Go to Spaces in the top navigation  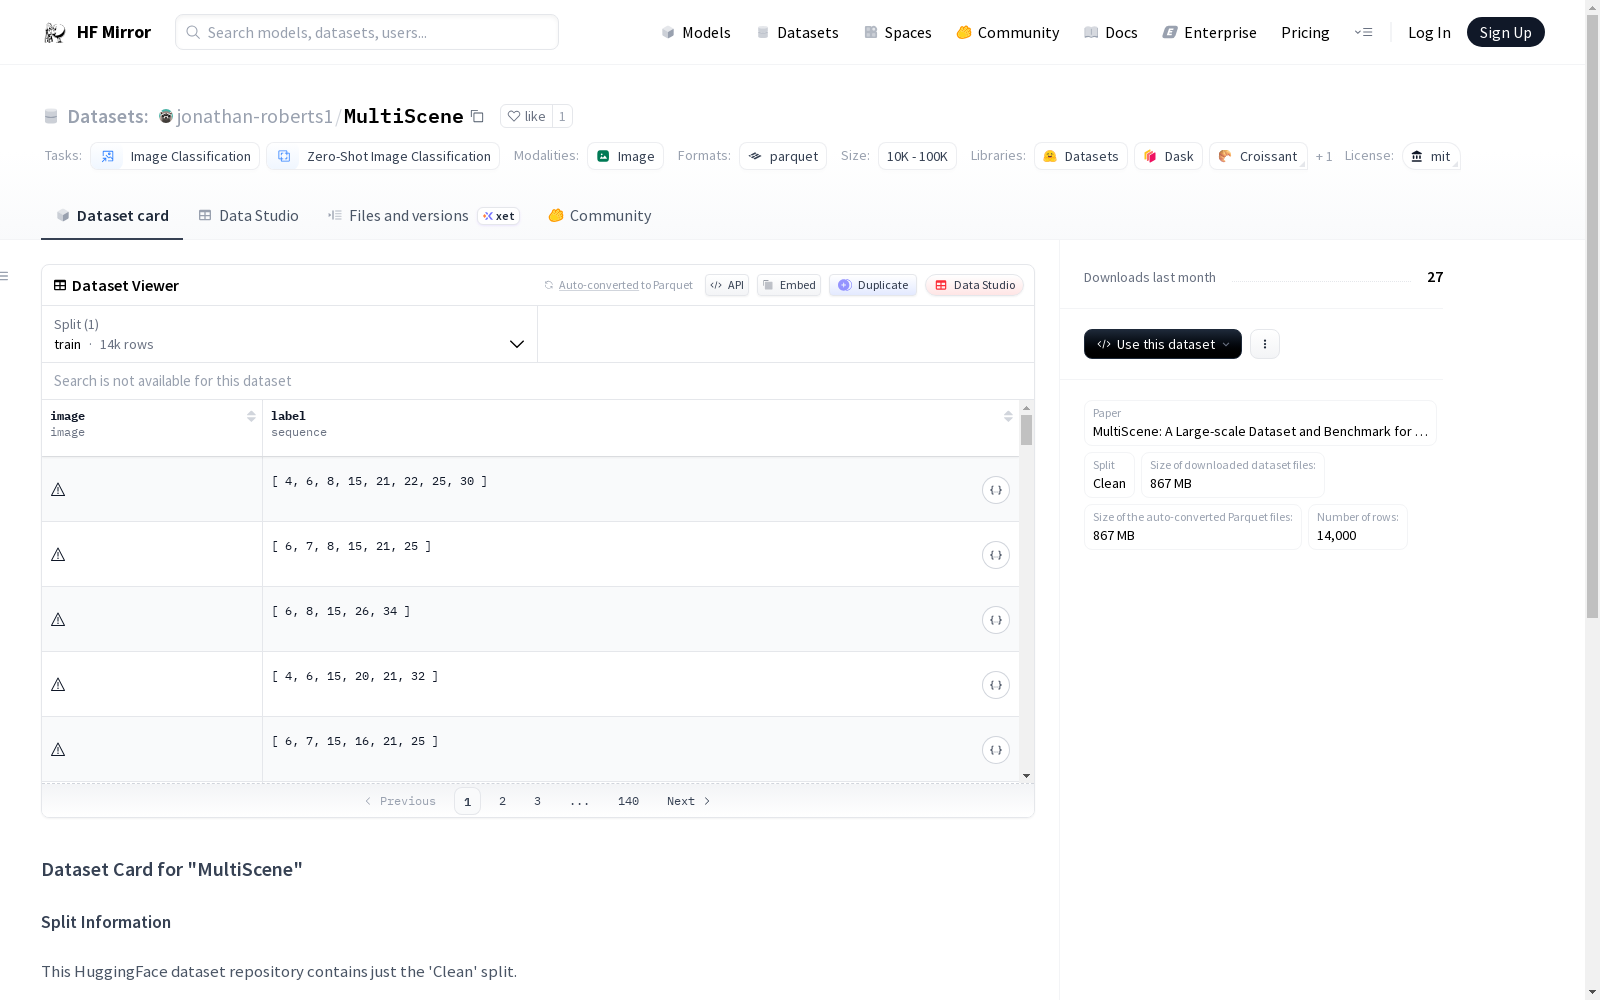point(898,33)
